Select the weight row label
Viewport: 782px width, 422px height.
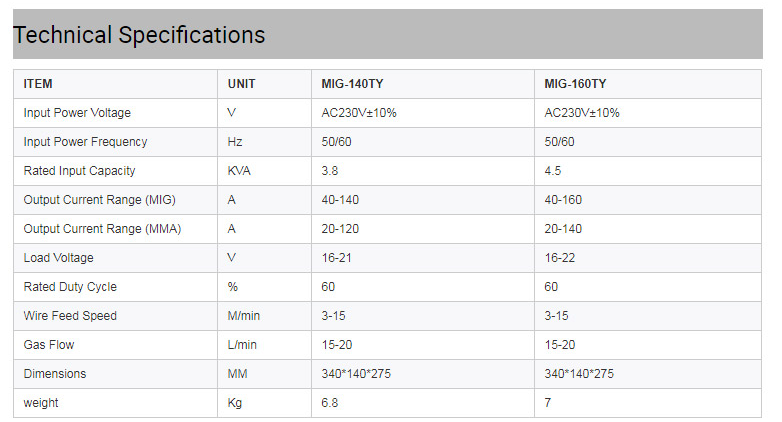pyautogui.click(x=41, y=403)
